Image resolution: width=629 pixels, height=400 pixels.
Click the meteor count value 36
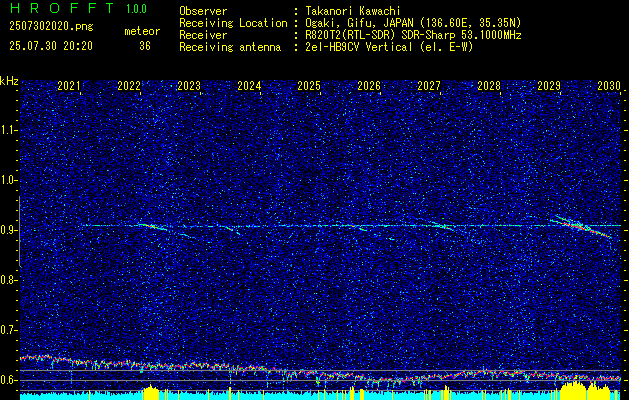(x=145, y=46)
